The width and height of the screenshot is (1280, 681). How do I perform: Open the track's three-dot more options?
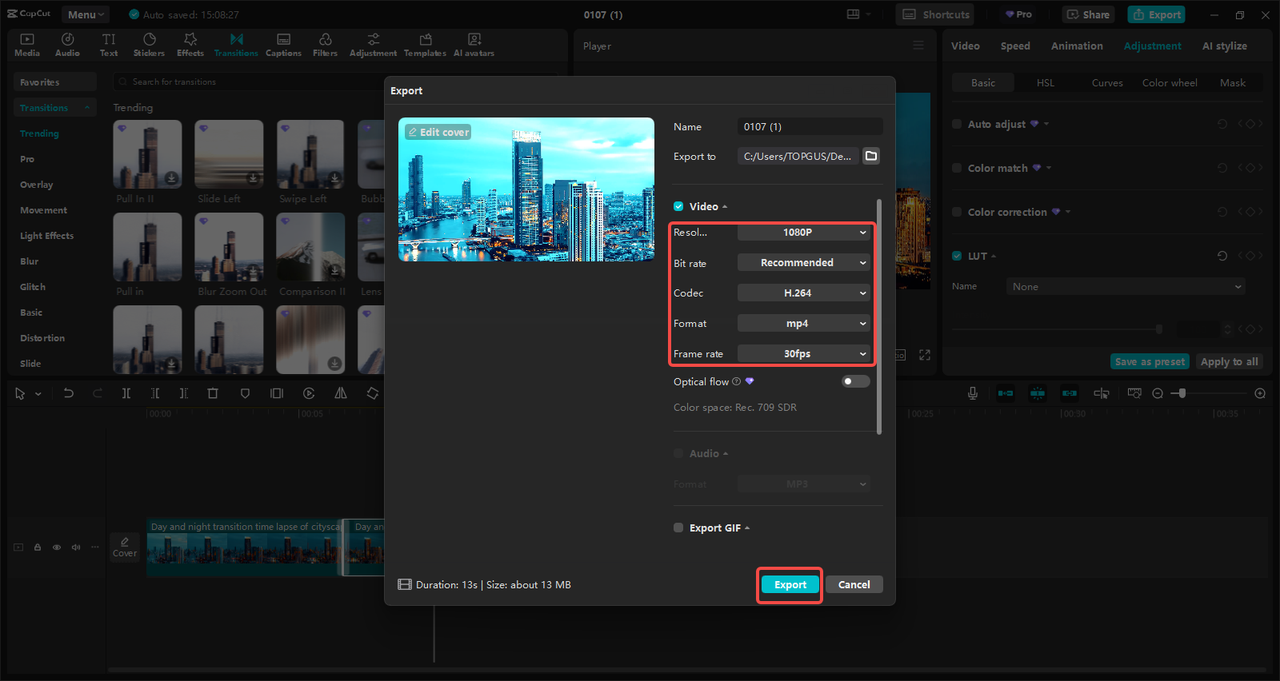[x=95, y=547]
